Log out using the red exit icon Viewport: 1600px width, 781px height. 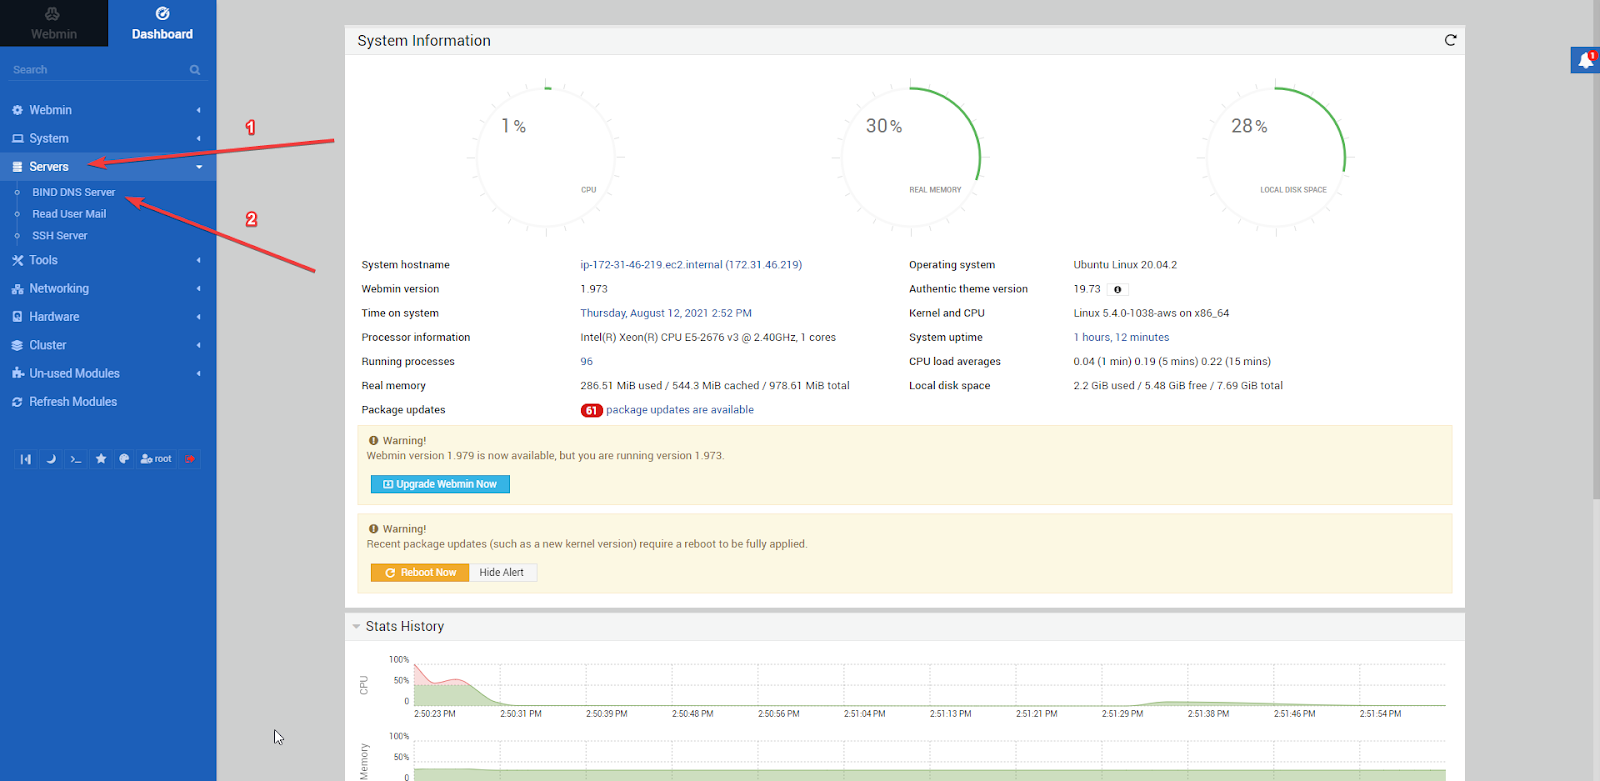pyautogui.click(x=190, y=459)
